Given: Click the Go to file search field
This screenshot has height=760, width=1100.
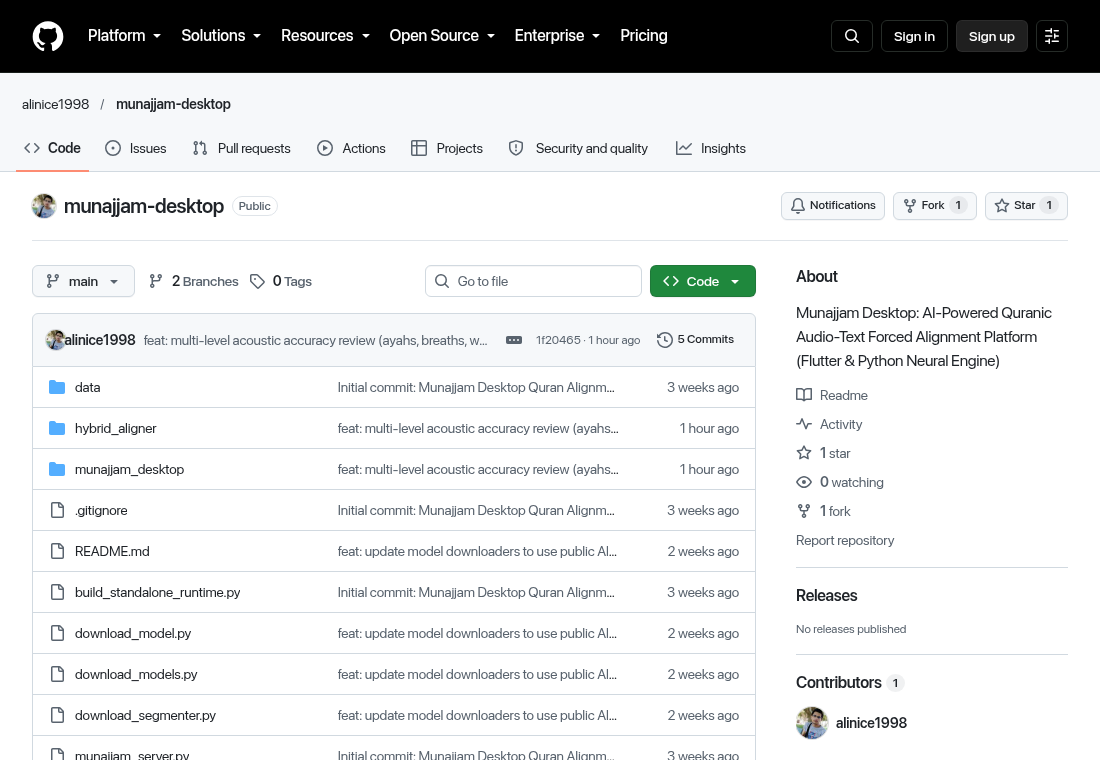Looking at the screenshot, I should coord(533,281).
